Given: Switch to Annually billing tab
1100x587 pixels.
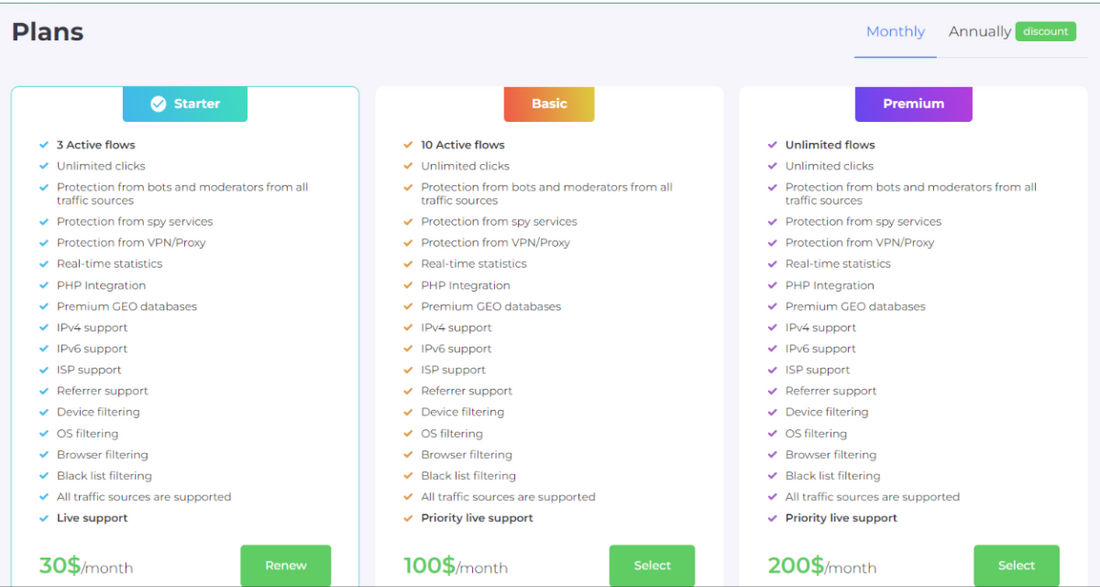Looking at the screenshot, I should (x=979, y=32).
